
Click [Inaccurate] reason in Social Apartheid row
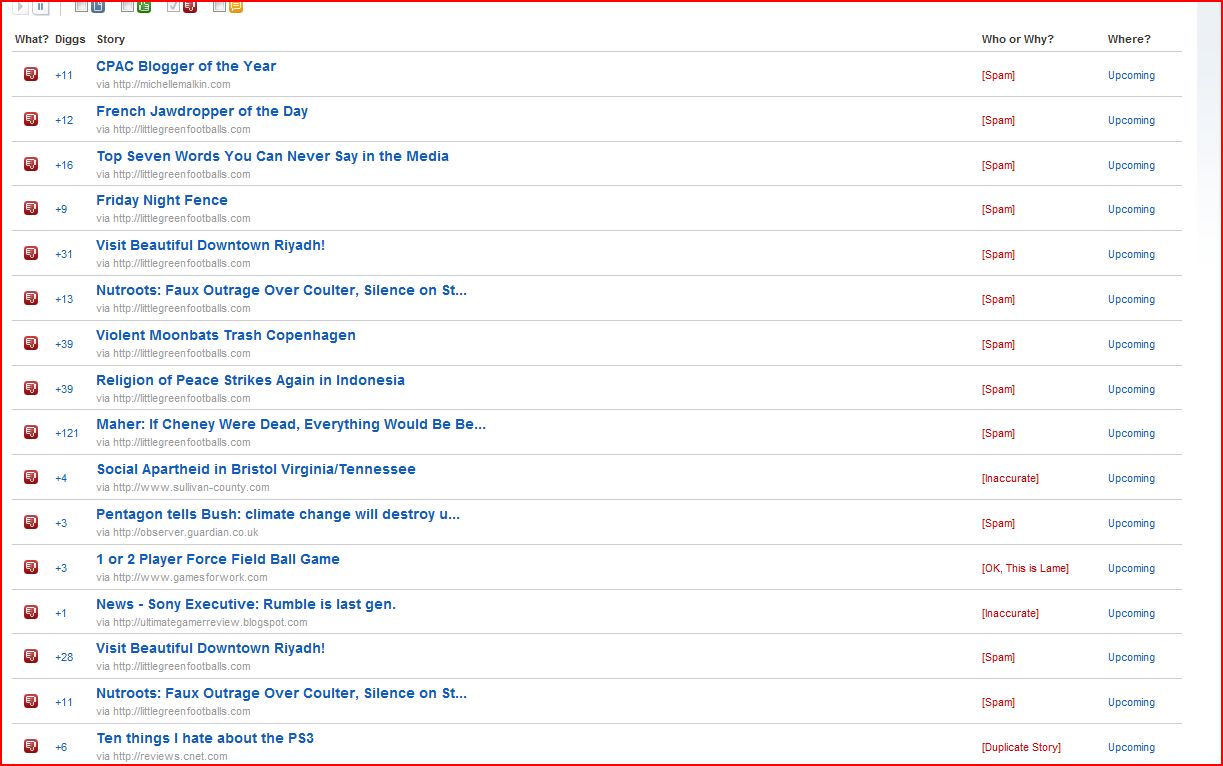pos(1010,478)
